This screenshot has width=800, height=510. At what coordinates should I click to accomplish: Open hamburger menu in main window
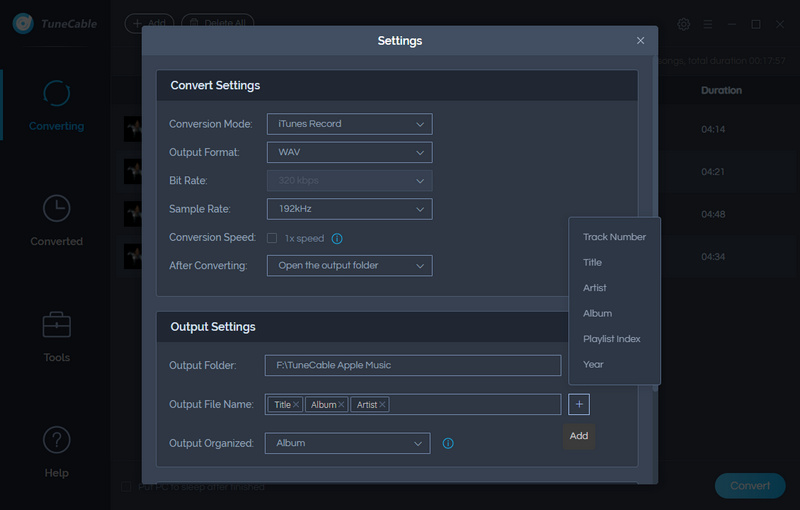708,24
